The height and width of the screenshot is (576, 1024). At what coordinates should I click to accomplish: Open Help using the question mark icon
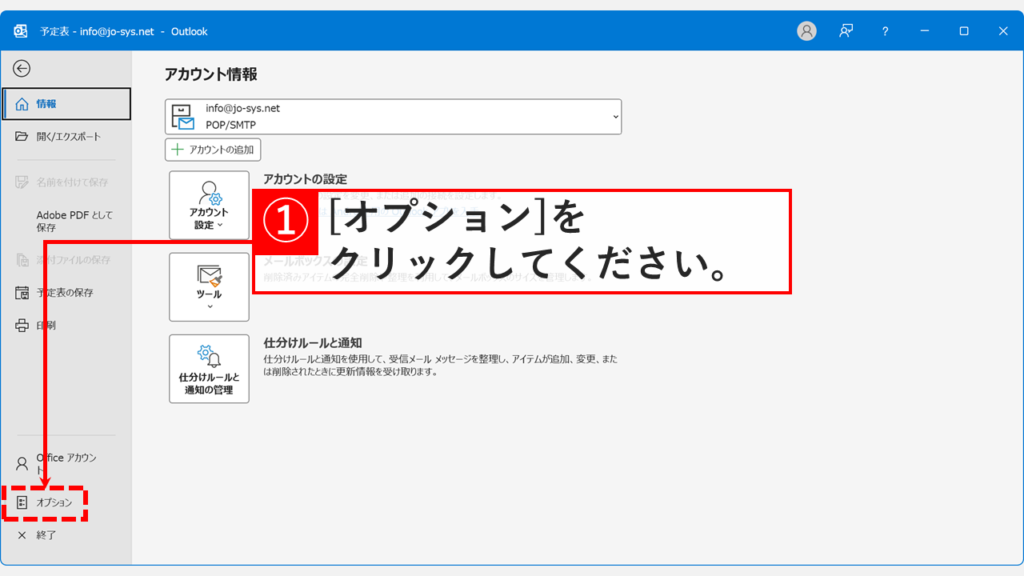(884, 31)
